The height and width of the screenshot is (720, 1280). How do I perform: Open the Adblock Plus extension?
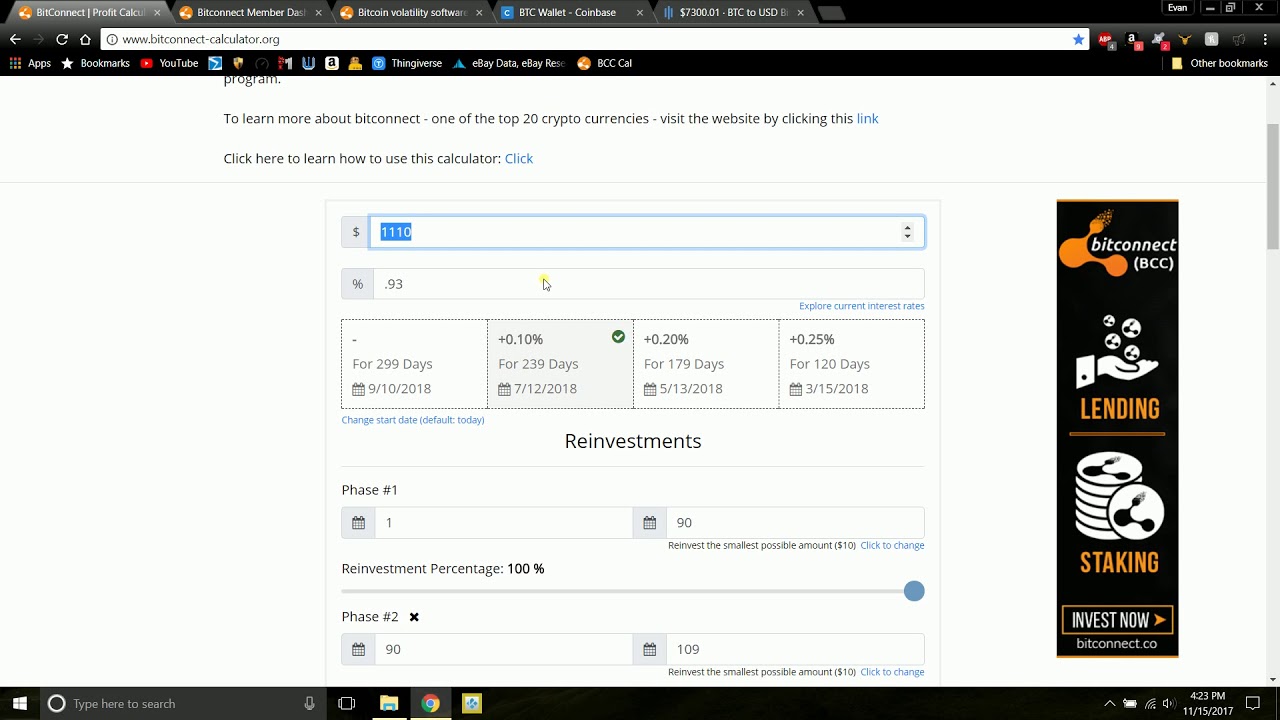(1106, 40)
